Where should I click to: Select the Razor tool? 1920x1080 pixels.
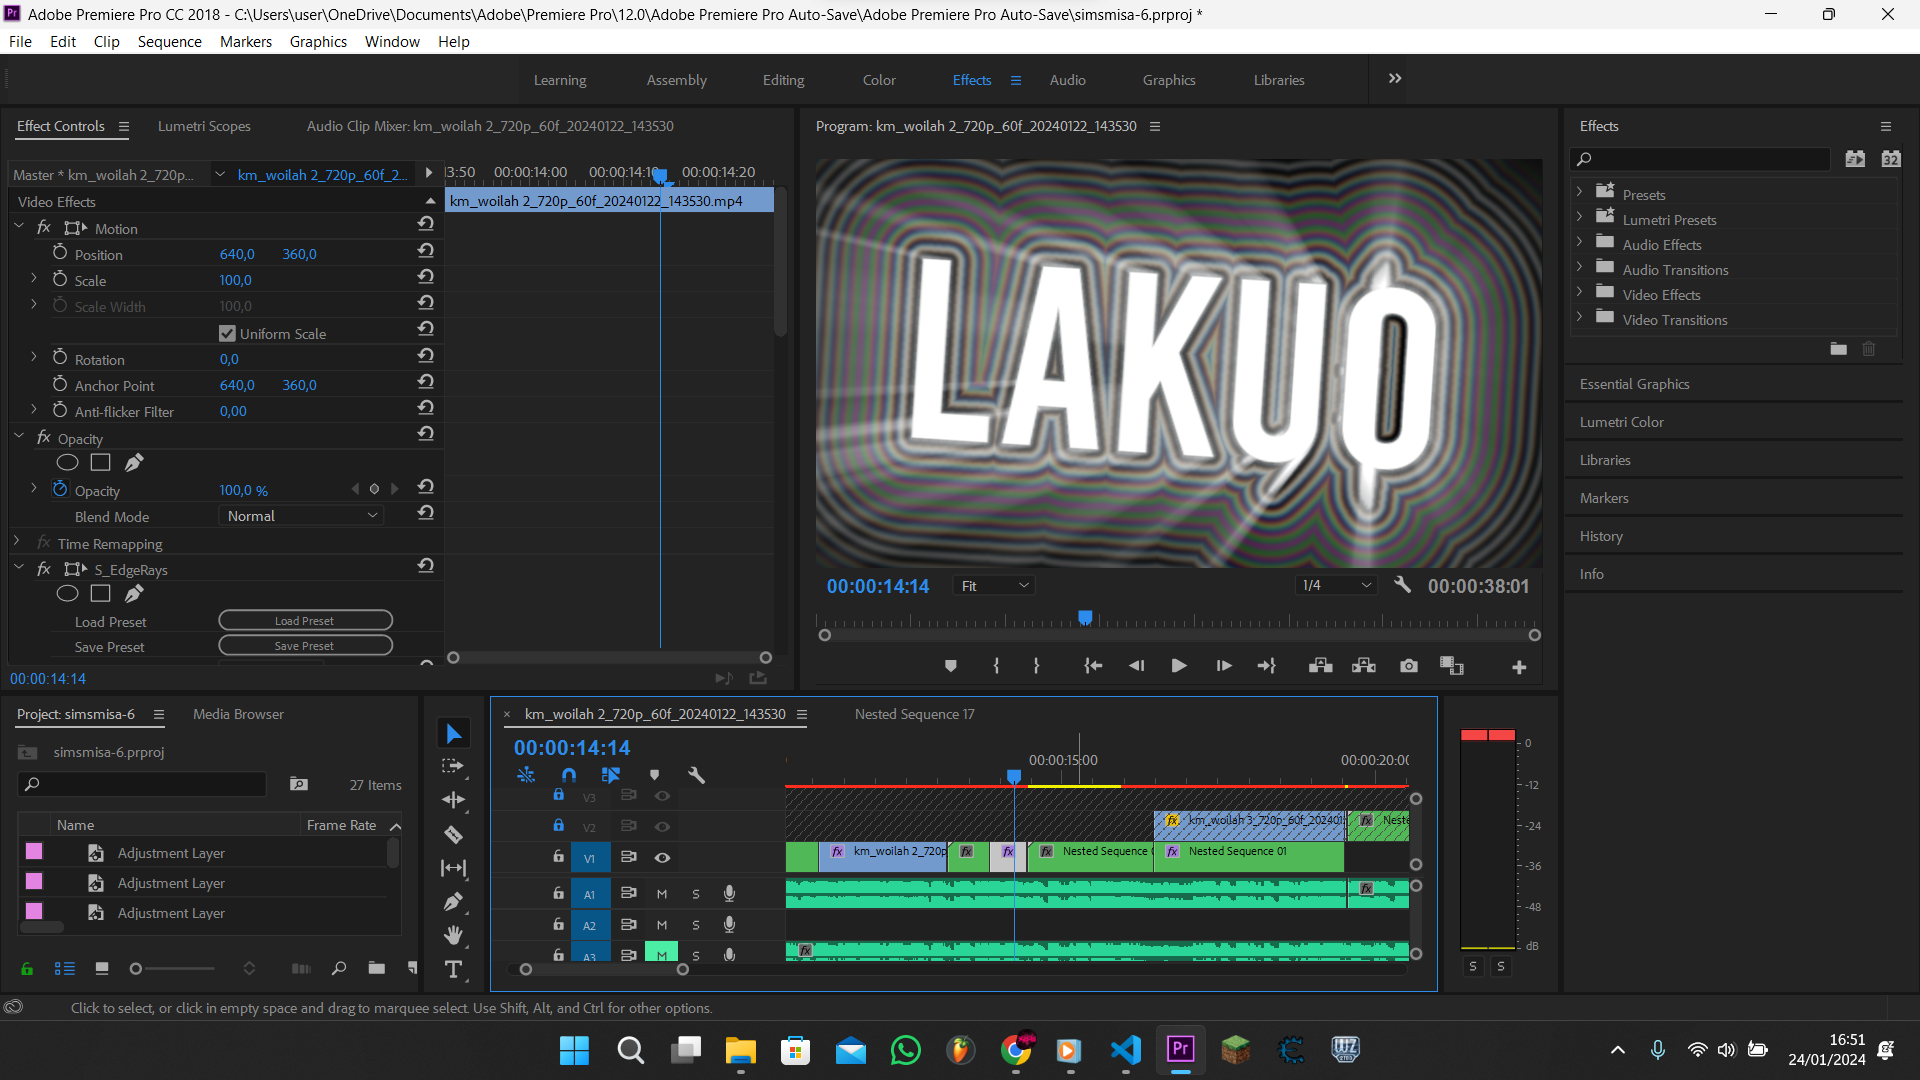[453, 835]
